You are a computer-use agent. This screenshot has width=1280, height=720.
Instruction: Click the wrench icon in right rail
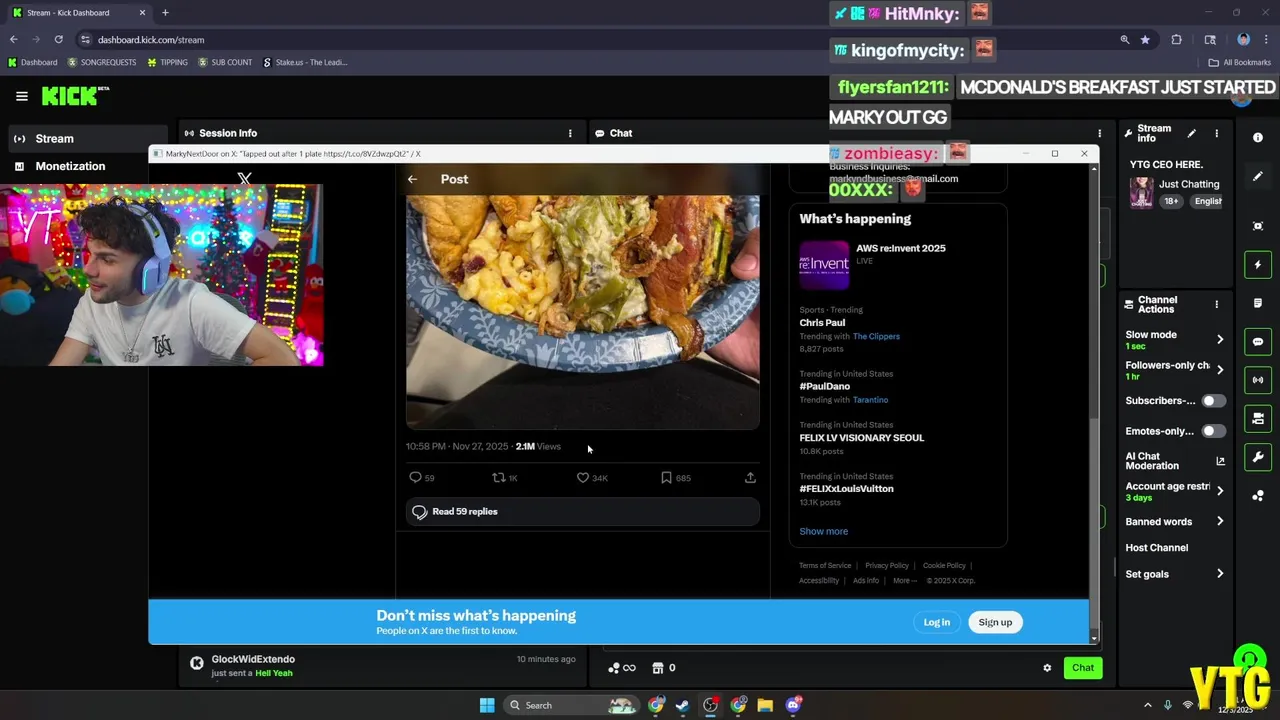coord(1258,456)
